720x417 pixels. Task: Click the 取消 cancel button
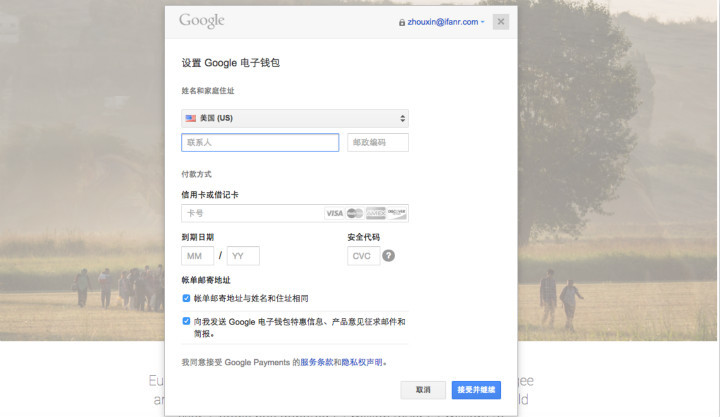[423, 390]
